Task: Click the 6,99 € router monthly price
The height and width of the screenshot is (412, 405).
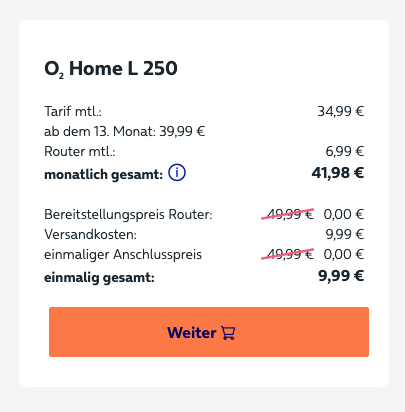Action: (x=344, y=151)
